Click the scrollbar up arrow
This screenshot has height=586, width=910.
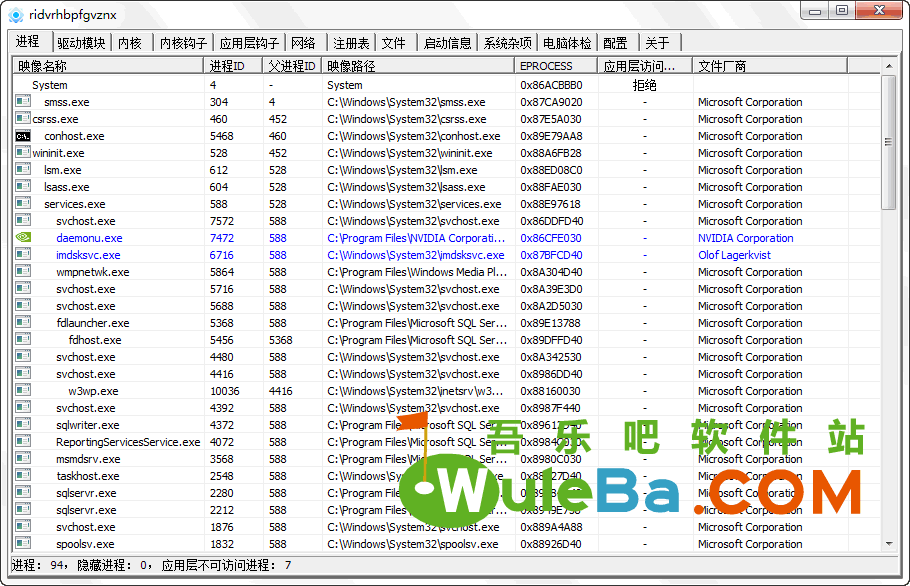click(x=889, y=66)
